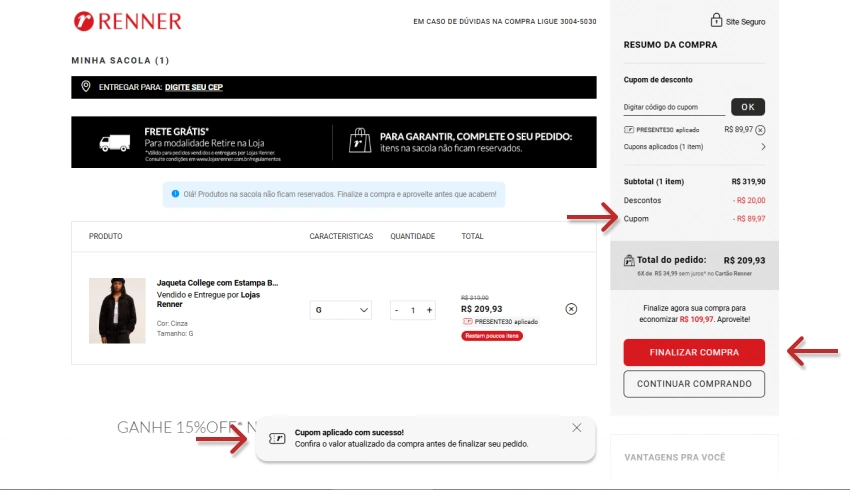Click the coupon code input field
Viewport: 850px width, 490px height.
tap(674, 107)
